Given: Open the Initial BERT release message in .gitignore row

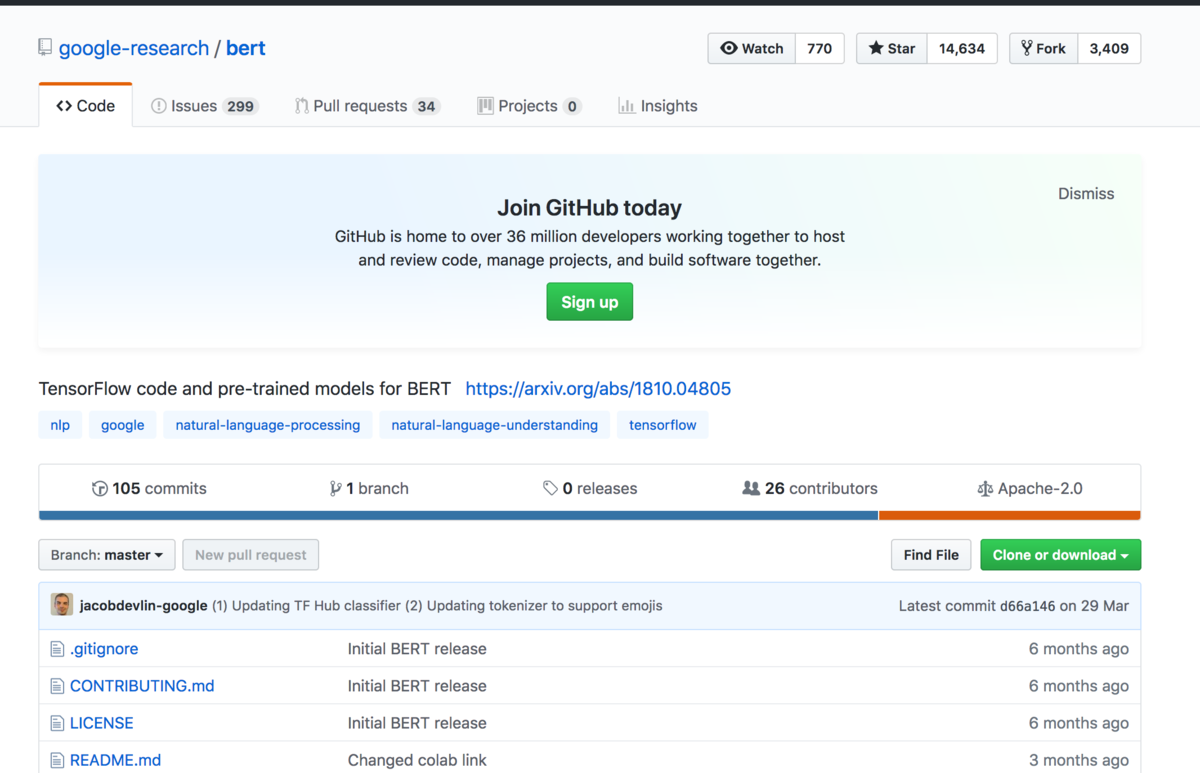Looking at the screenshot, I should tap(417, 648).
